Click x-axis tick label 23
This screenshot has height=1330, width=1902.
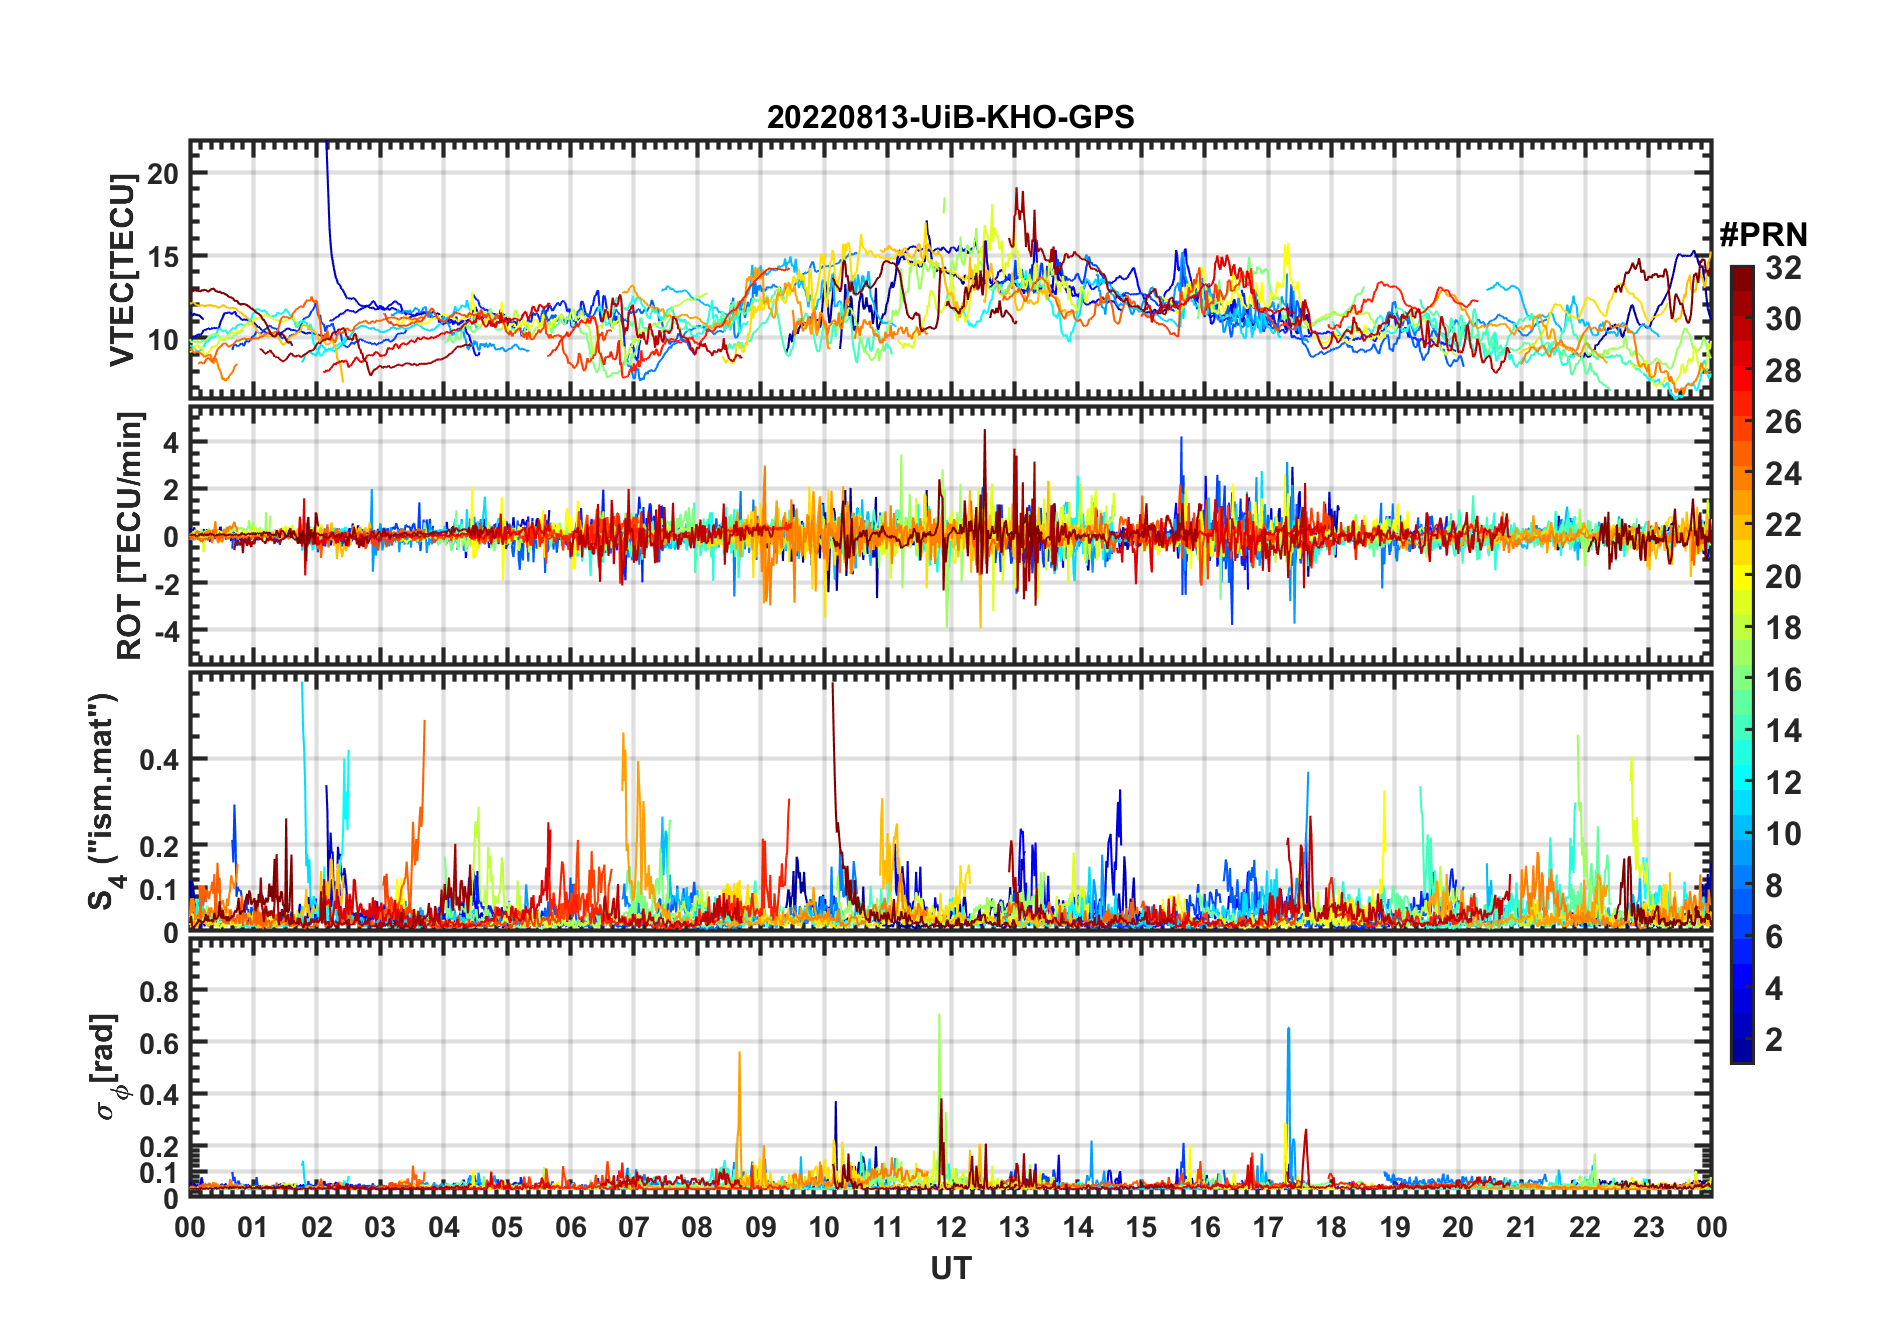1648,1227
